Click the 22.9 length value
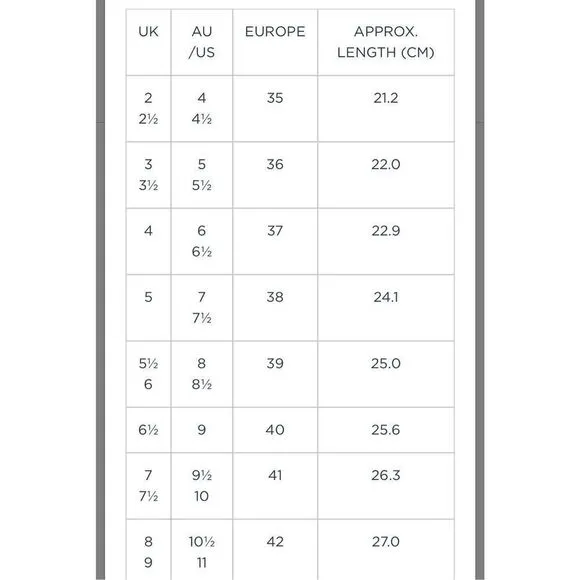The image size is (580, 580). click(386, 231)
